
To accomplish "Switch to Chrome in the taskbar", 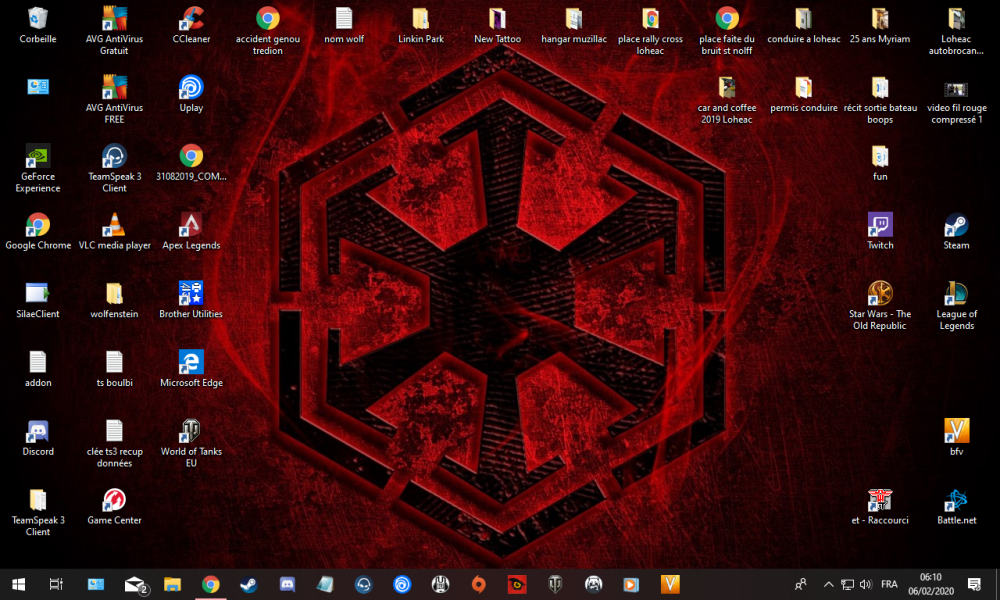I will 210,584.
